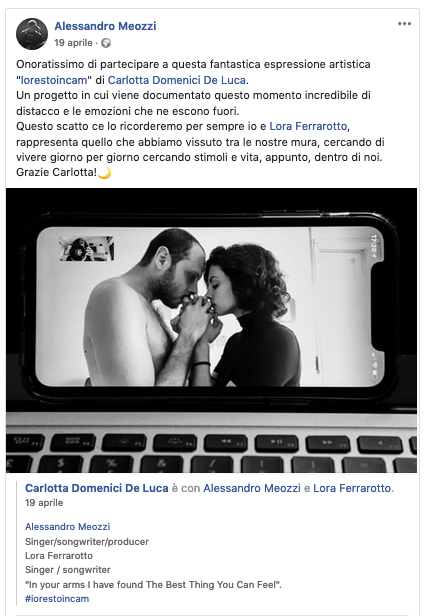Open Lora Ferrarotto link in post text
Screen dimensions: 427x616
pos(308,126)
